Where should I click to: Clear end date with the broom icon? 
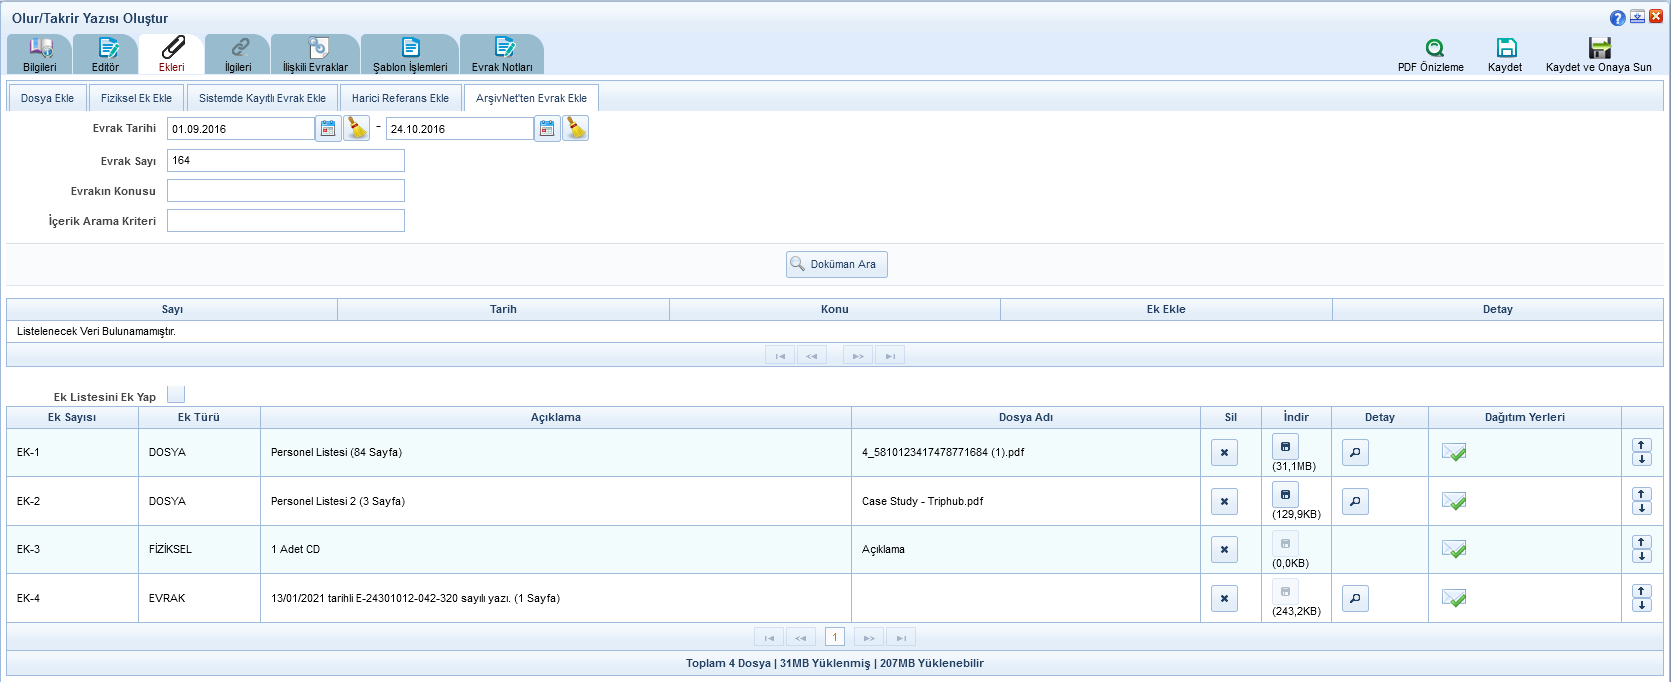tap(575, 129)
